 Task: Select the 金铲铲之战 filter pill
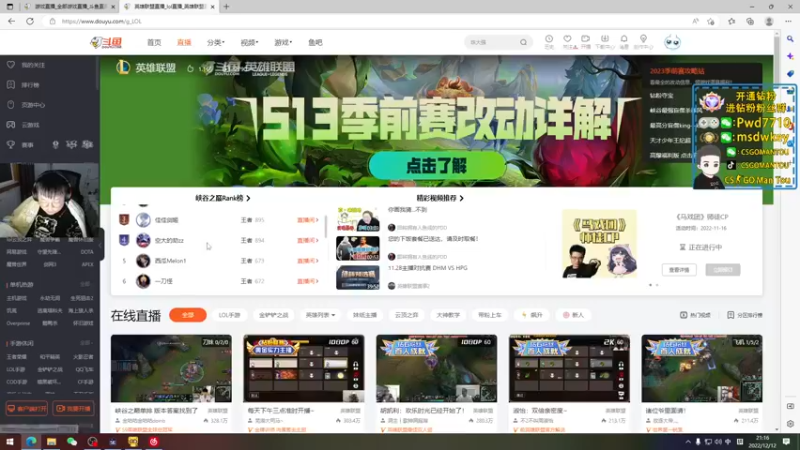click(273, 315)
